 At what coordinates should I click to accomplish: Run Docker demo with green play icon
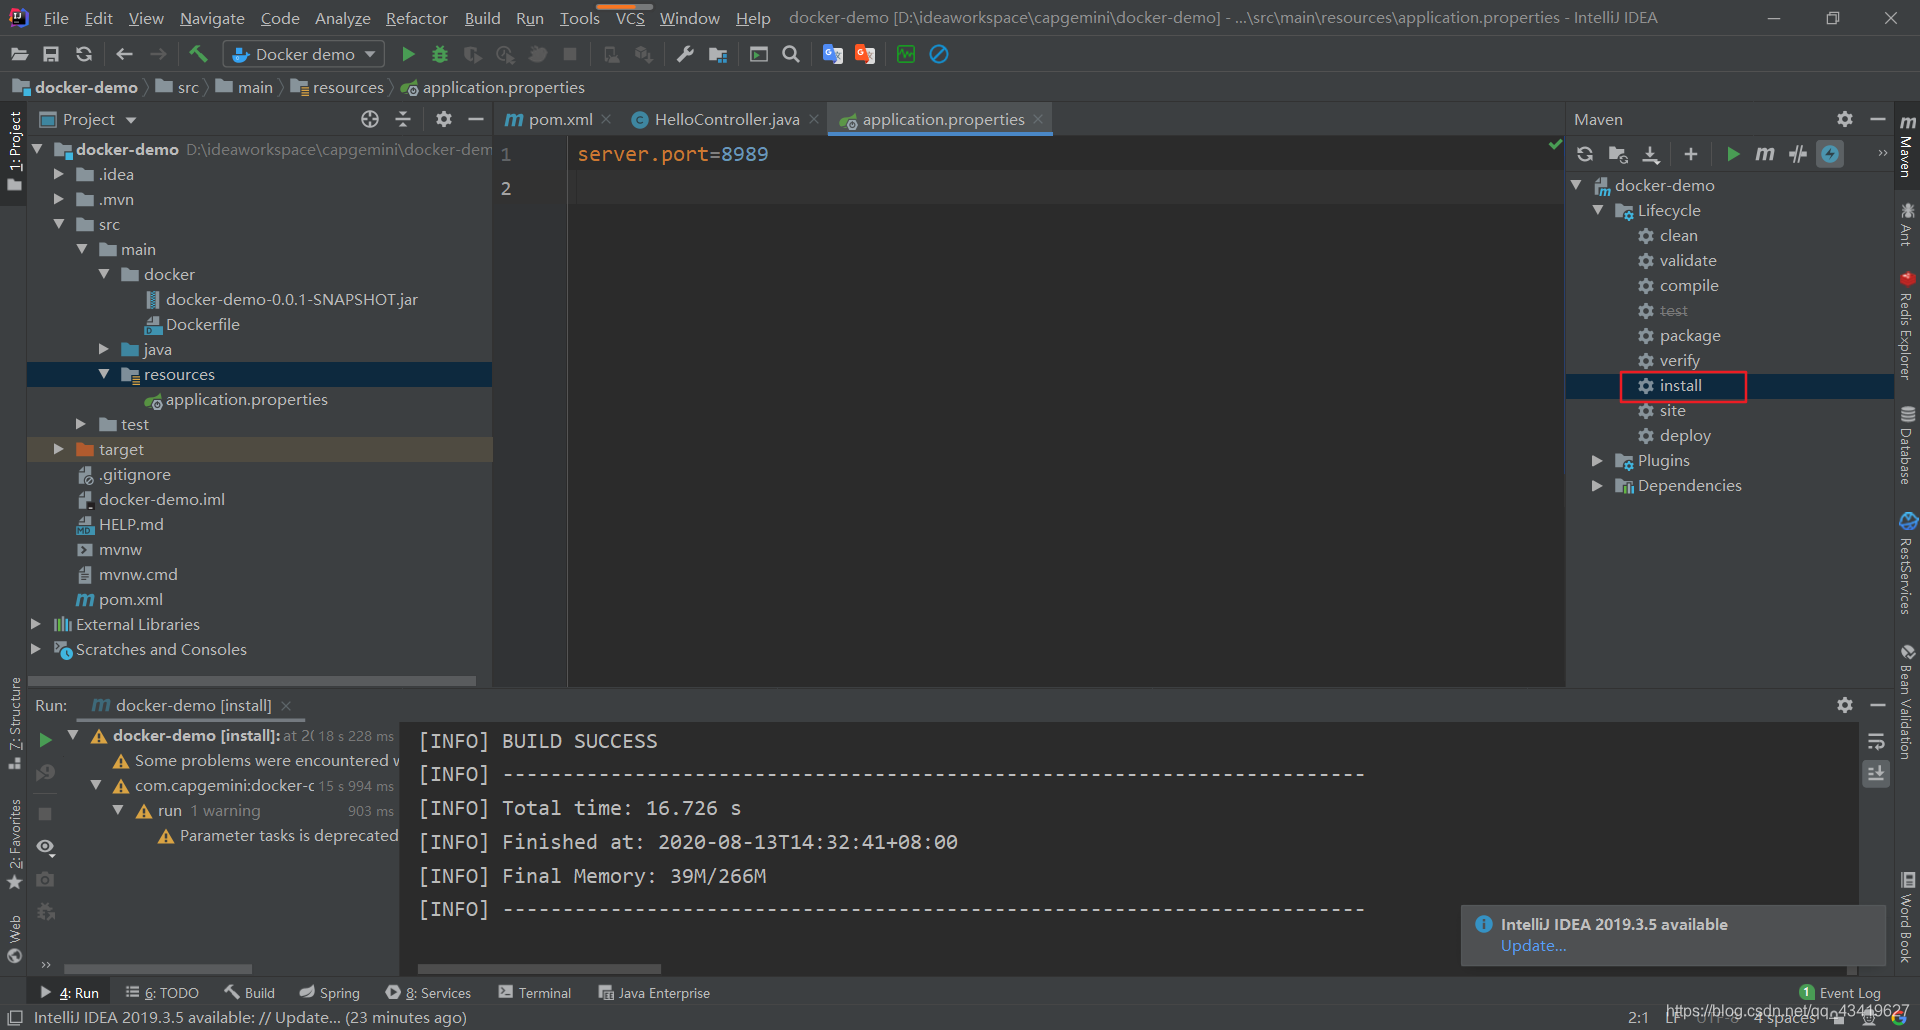click(x=408, y=54)
